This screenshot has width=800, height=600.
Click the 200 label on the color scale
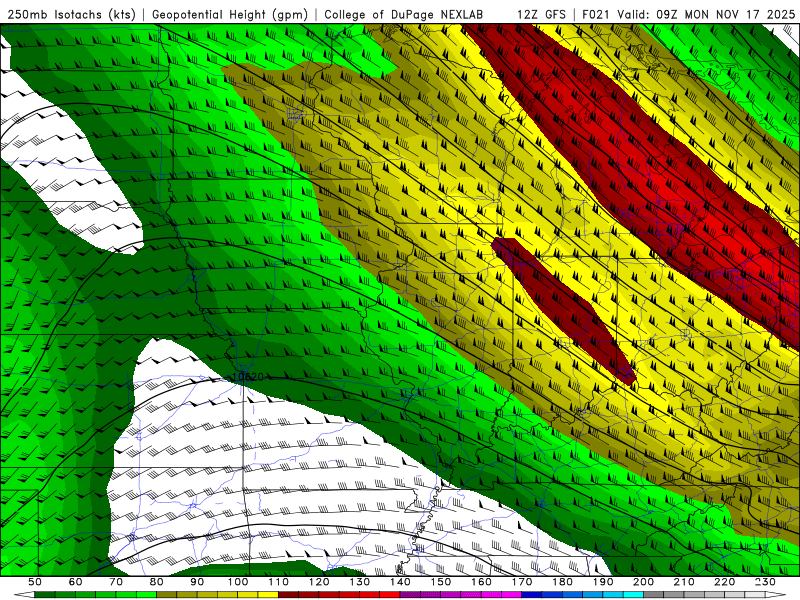(643, 582)
